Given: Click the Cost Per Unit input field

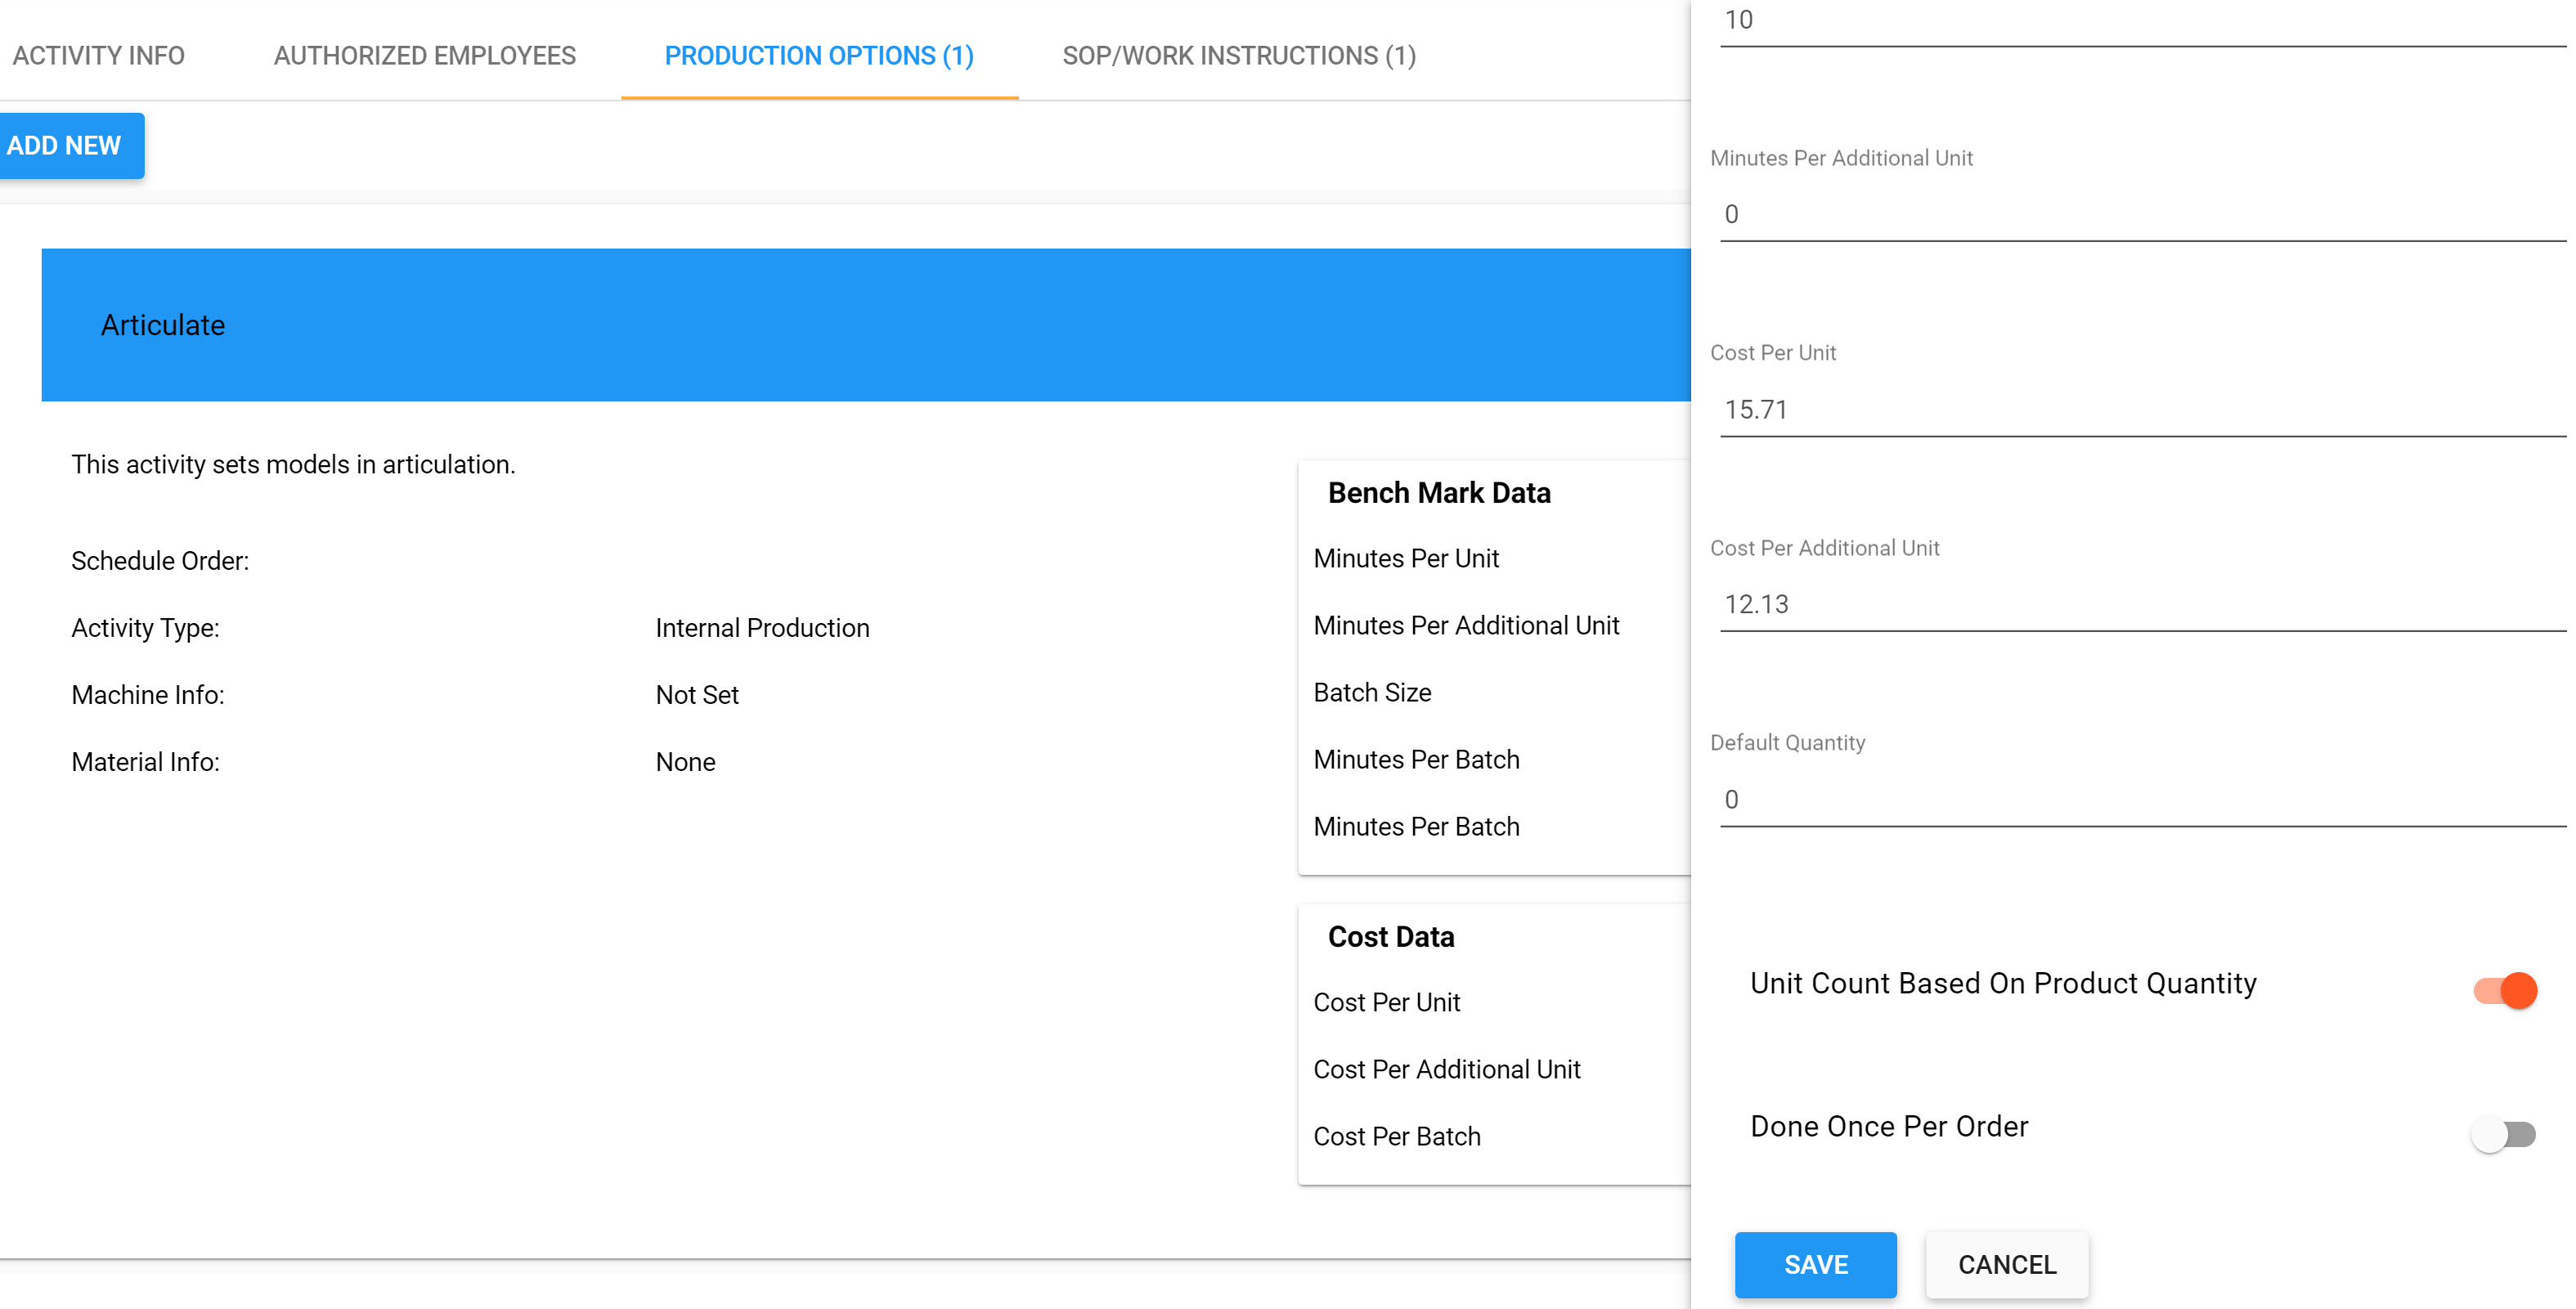Looking at the screenshot, I should coord(2140,409).
